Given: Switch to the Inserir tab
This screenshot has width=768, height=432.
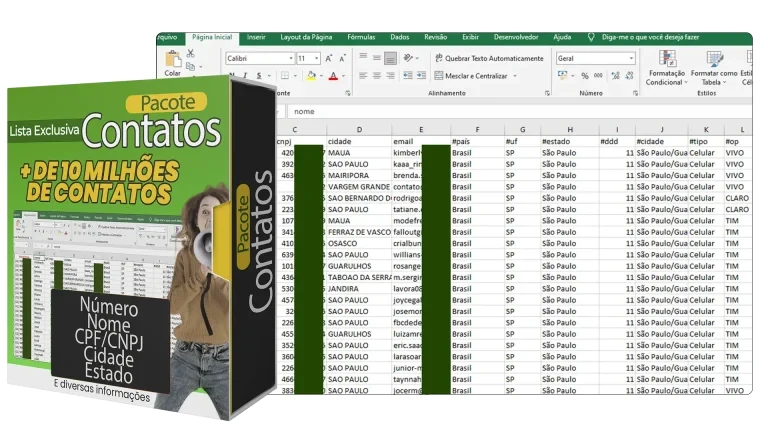Looking at the screenshot, I should click(256, 37).
